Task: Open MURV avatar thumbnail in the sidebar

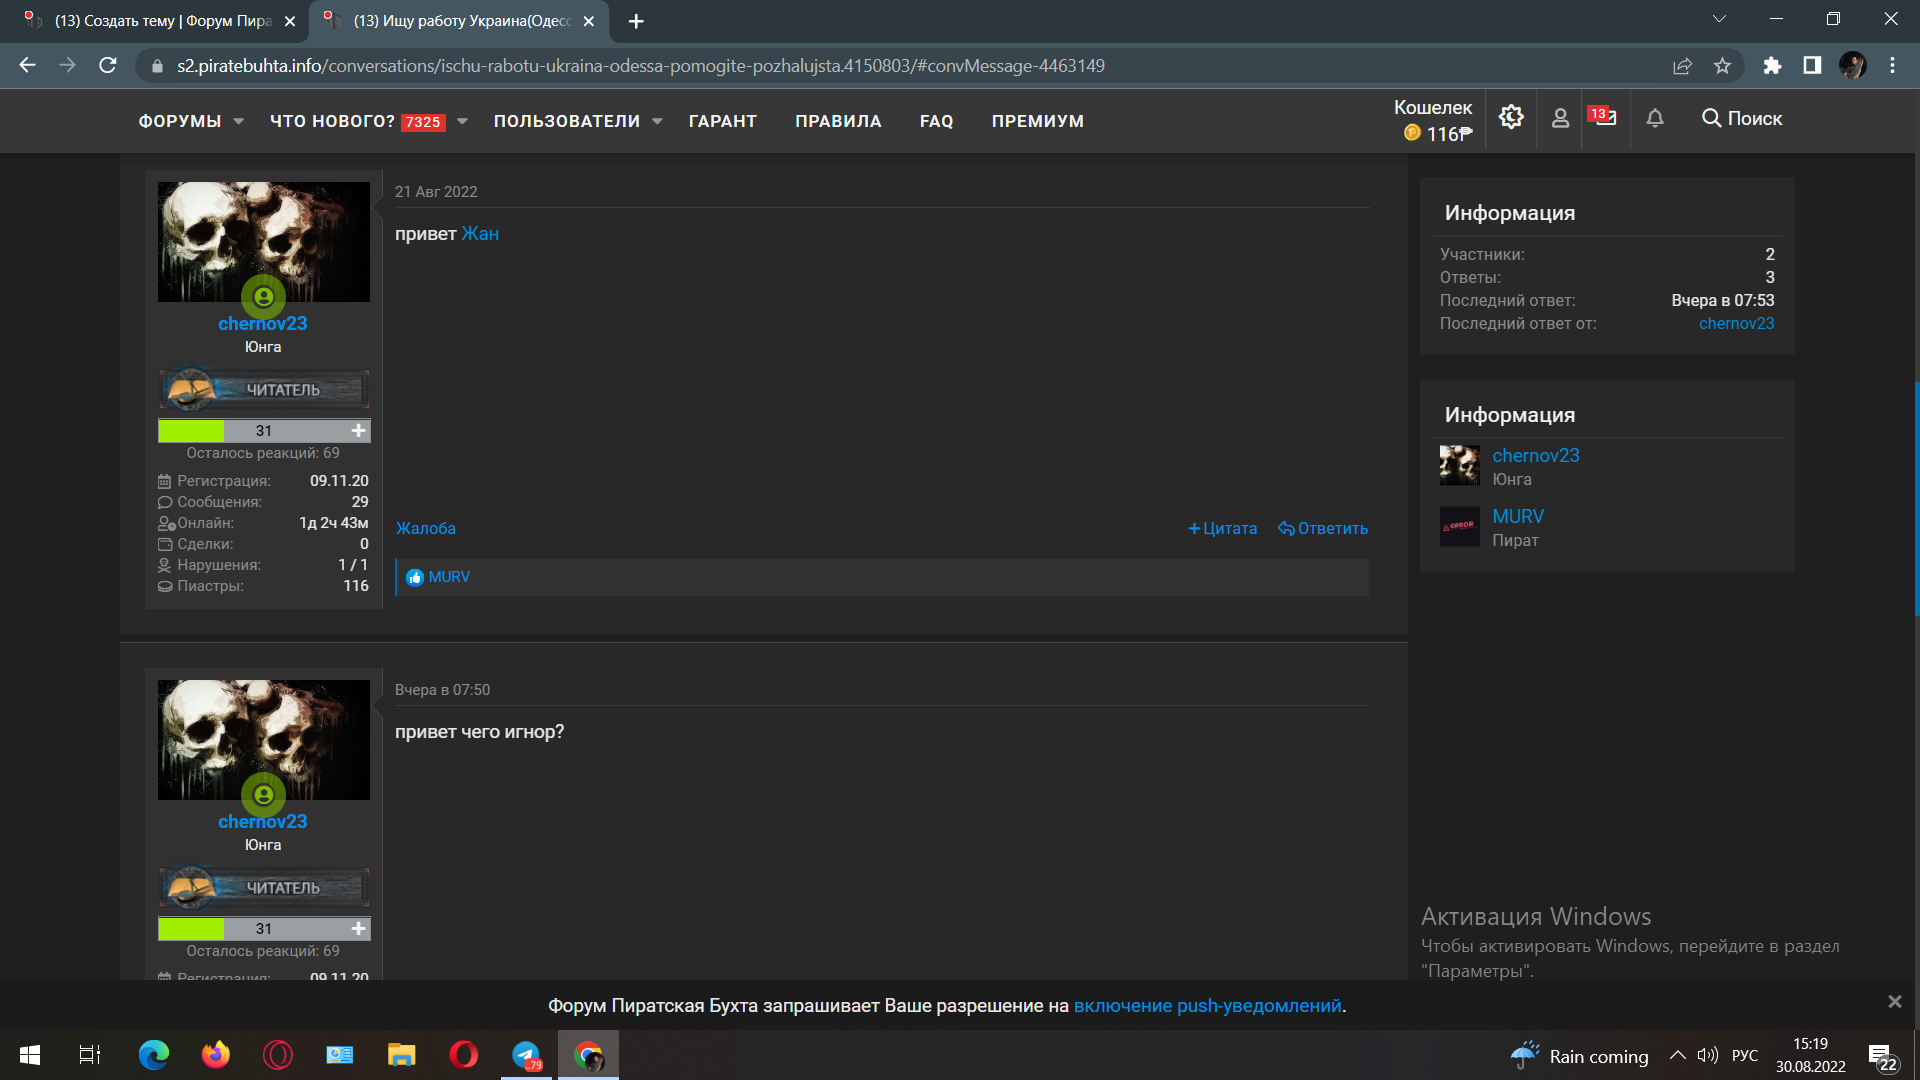Action: [1459, 526]
